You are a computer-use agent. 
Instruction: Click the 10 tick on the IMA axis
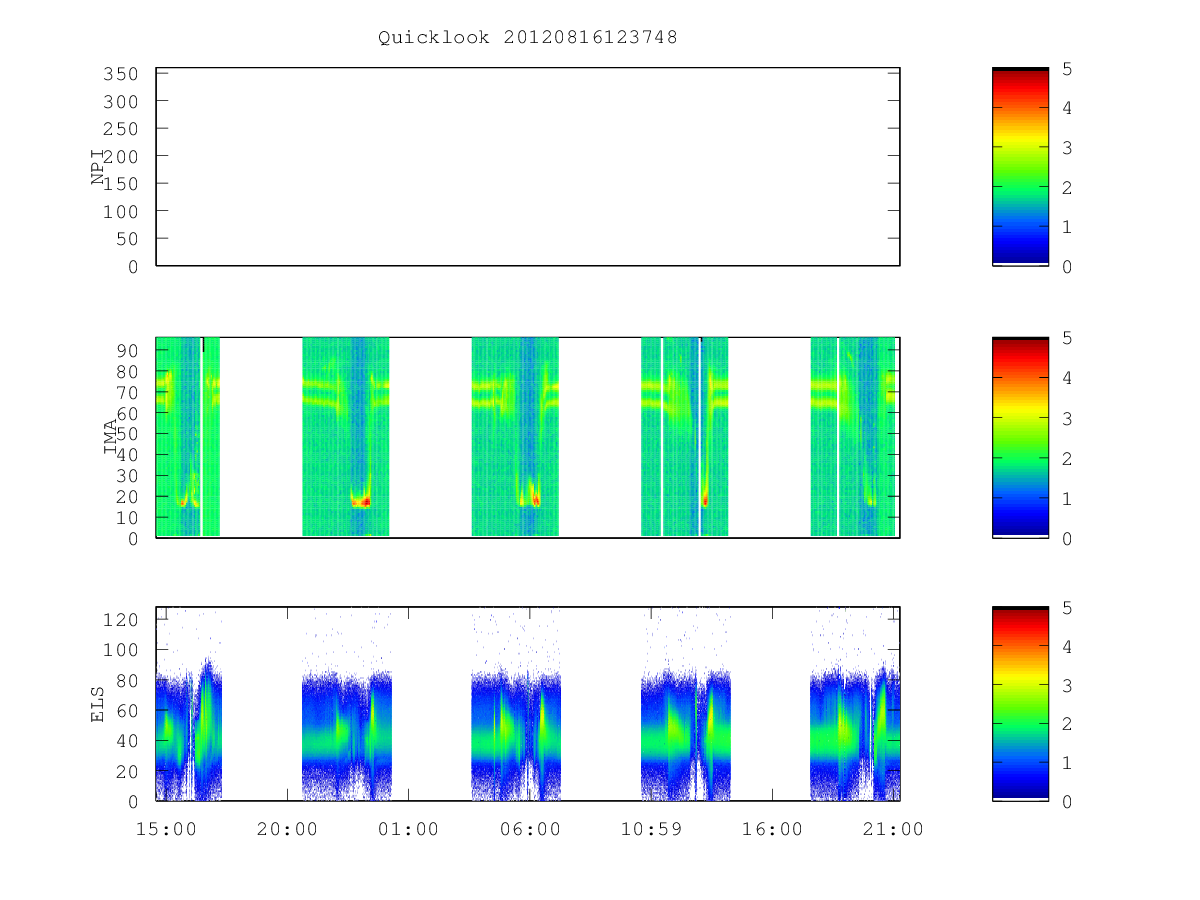[x=125, y=518]
